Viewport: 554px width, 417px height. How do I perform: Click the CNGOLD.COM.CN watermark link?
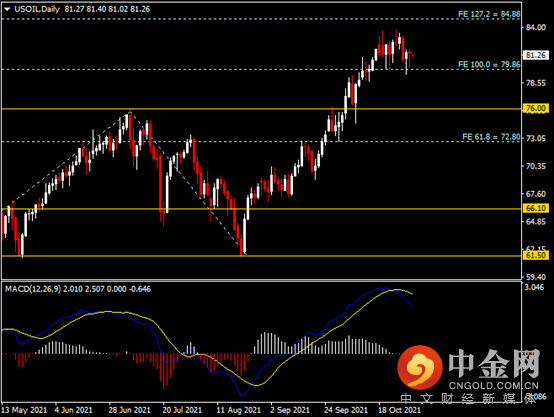(494, 386)
